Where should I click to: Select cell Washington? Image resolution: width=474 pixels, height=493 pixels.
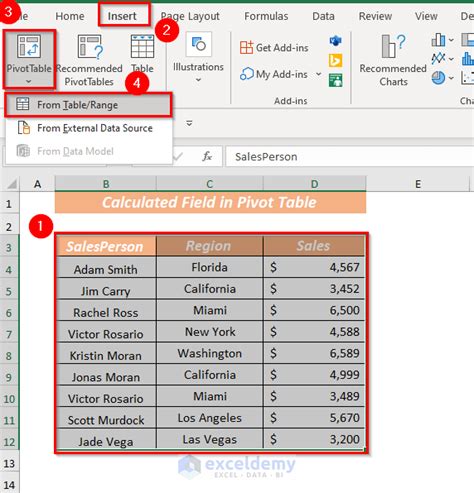[209, 354]
